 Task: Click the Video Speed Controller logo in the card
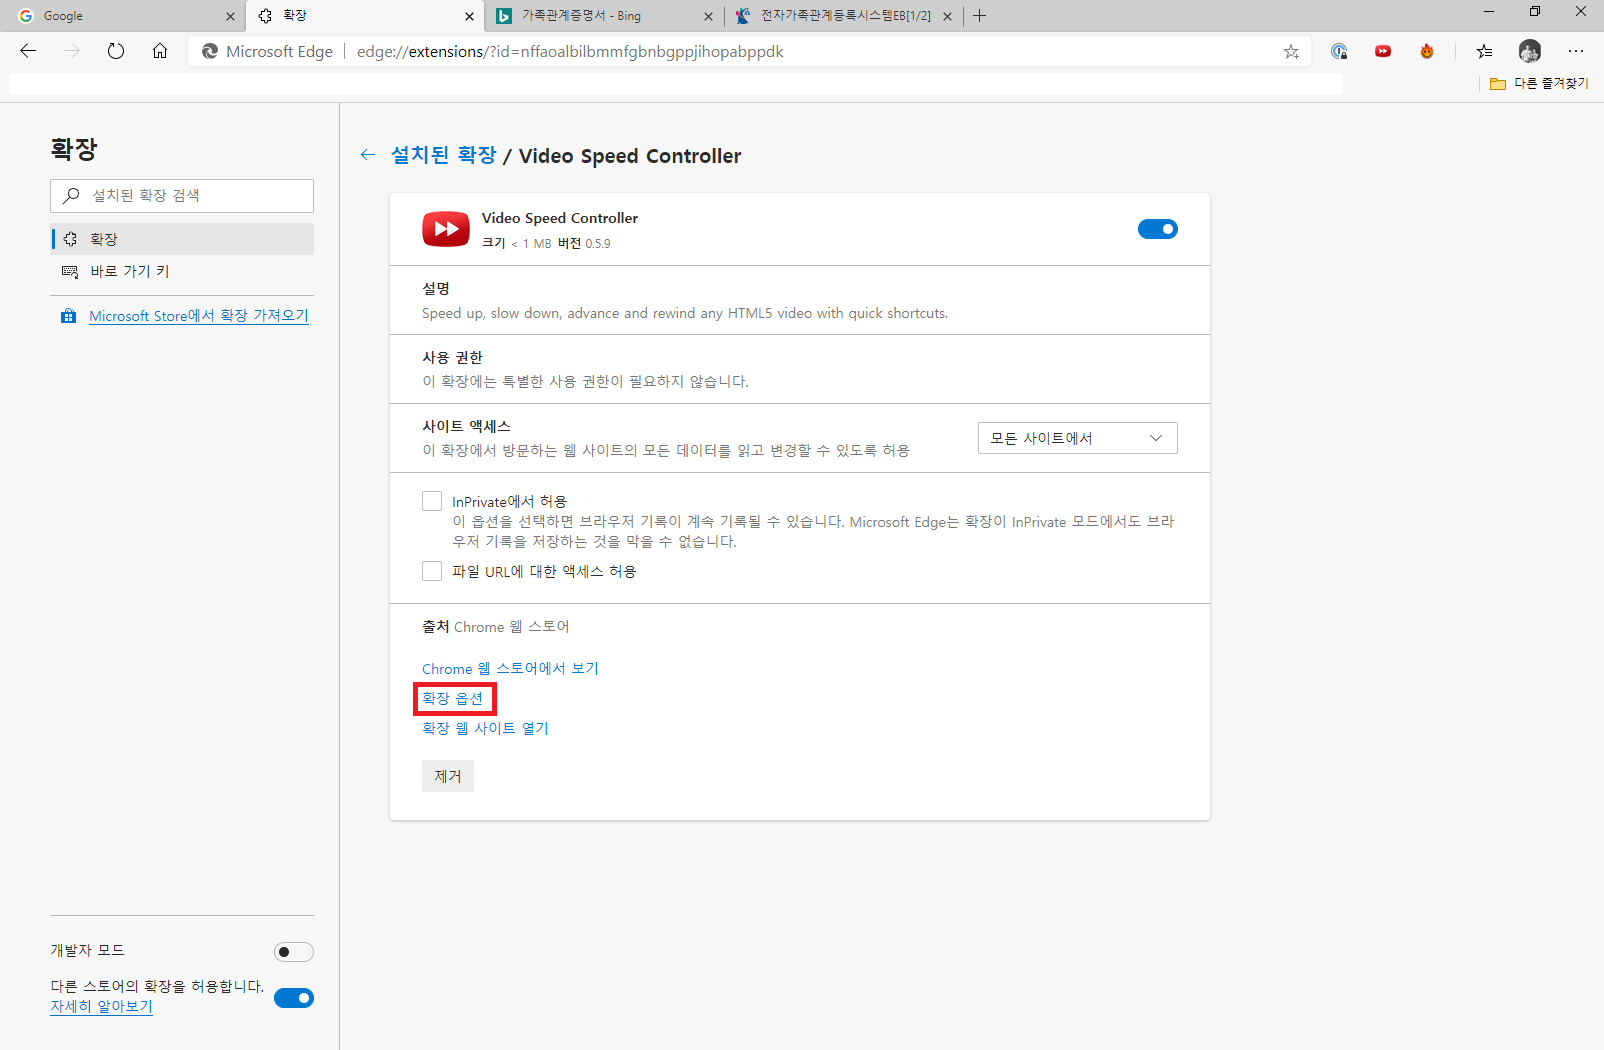pos(446,229)
